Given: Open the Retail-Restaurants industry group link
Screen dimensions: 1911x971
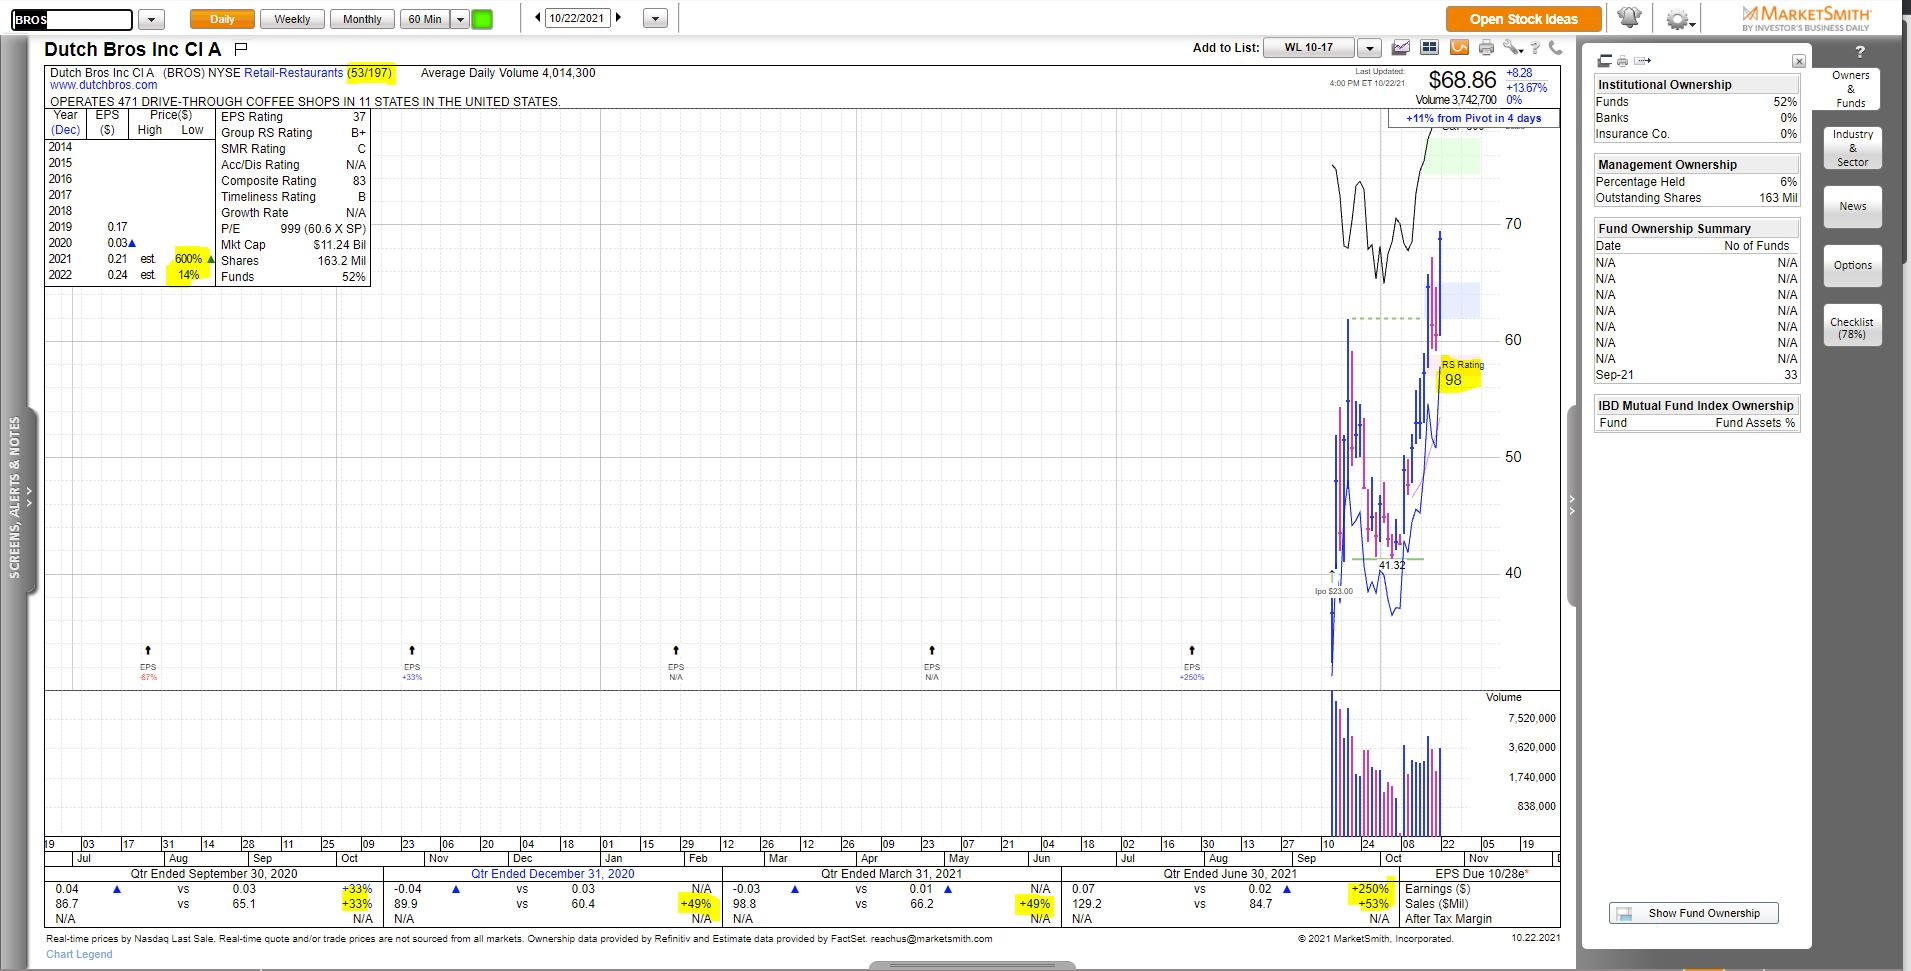Looking at the screenshot, I should click(x=294, y=73).
